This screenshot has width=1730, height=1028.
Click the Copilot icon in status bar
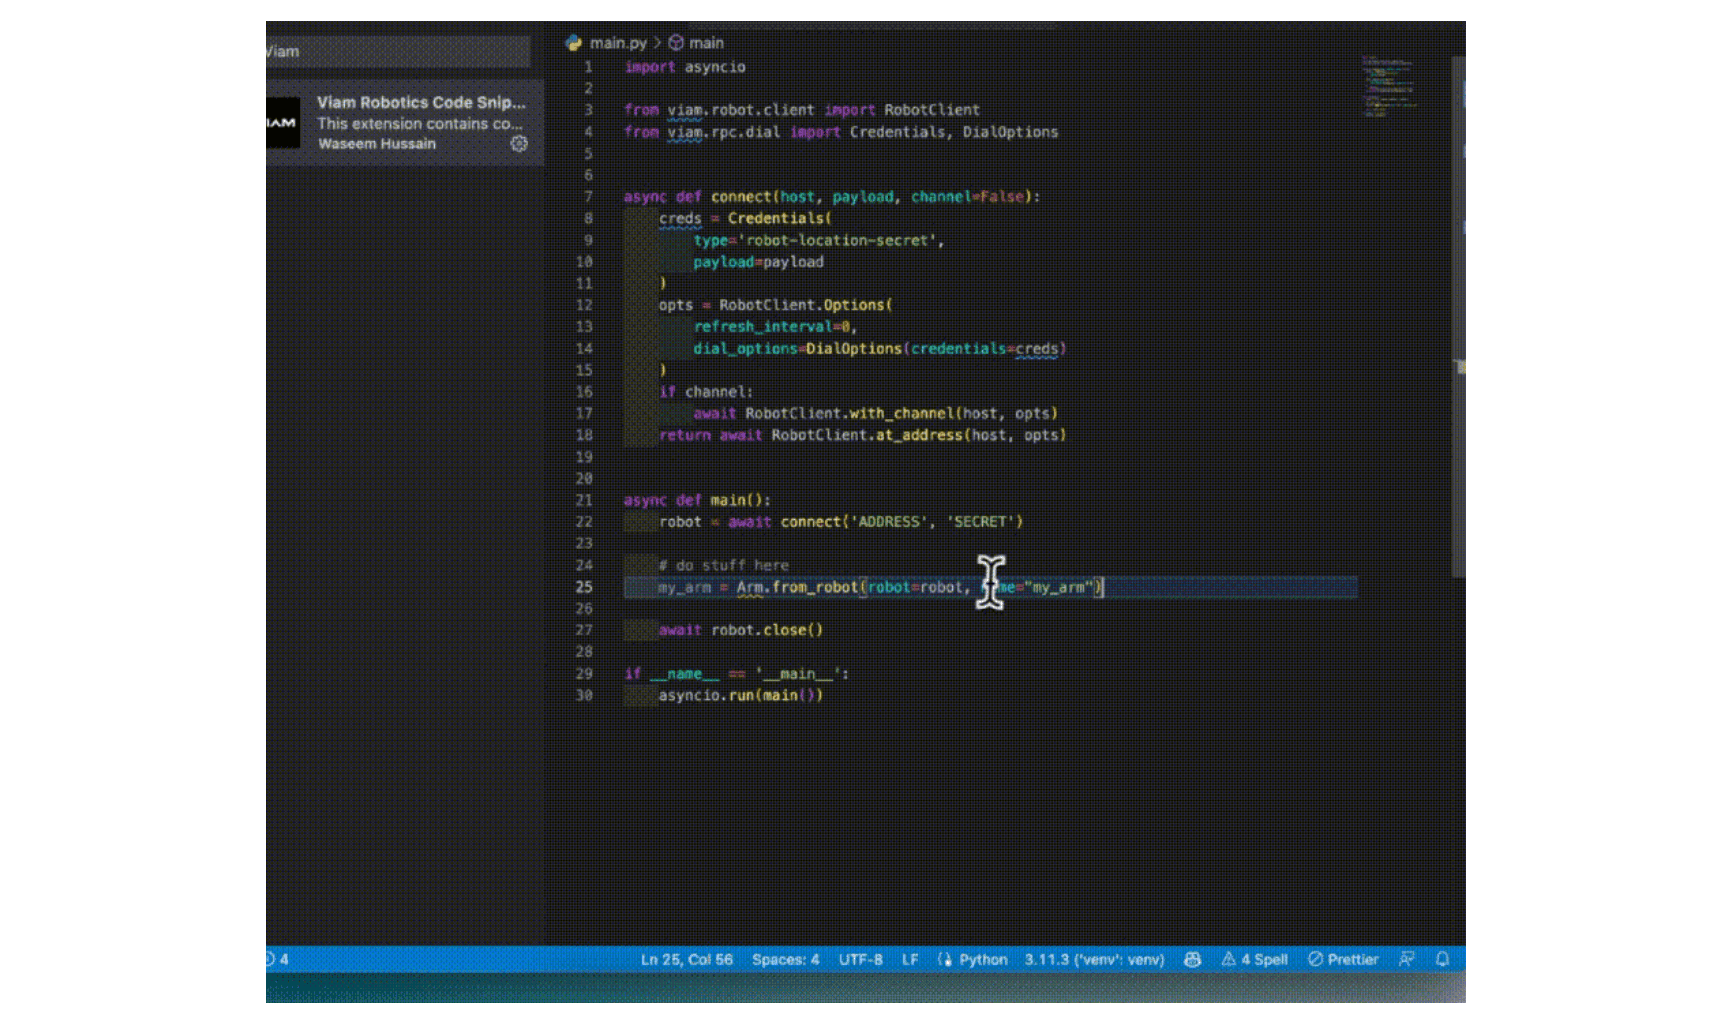(x=1192, y=960)
